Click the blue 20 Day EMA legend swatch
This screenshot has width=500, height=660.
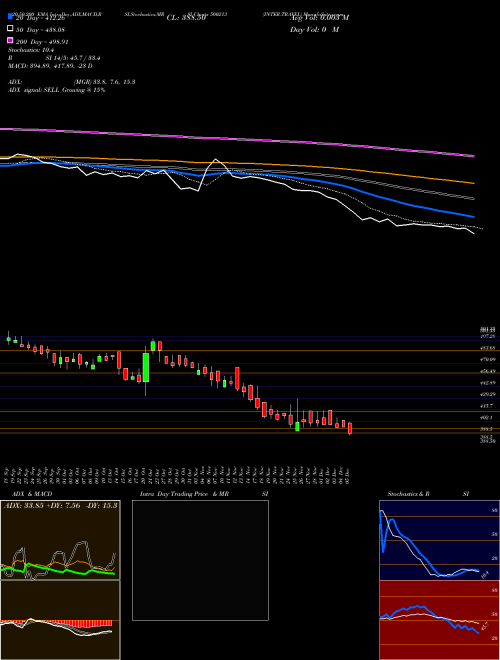coord(10,17)
